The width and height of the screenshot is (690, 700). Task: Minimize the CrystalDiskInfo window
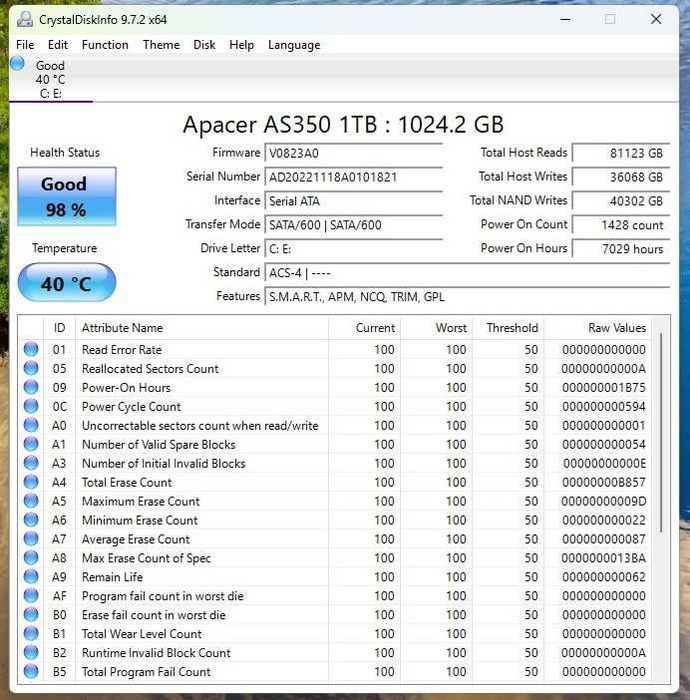pyautogui.click(x=565, y=19)
